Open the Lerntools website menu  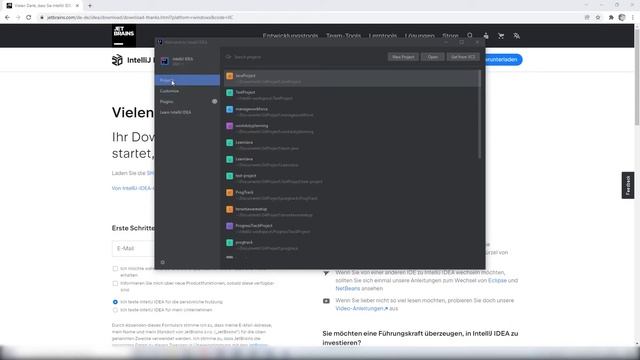pyautogui.click(x=382, y=36)
